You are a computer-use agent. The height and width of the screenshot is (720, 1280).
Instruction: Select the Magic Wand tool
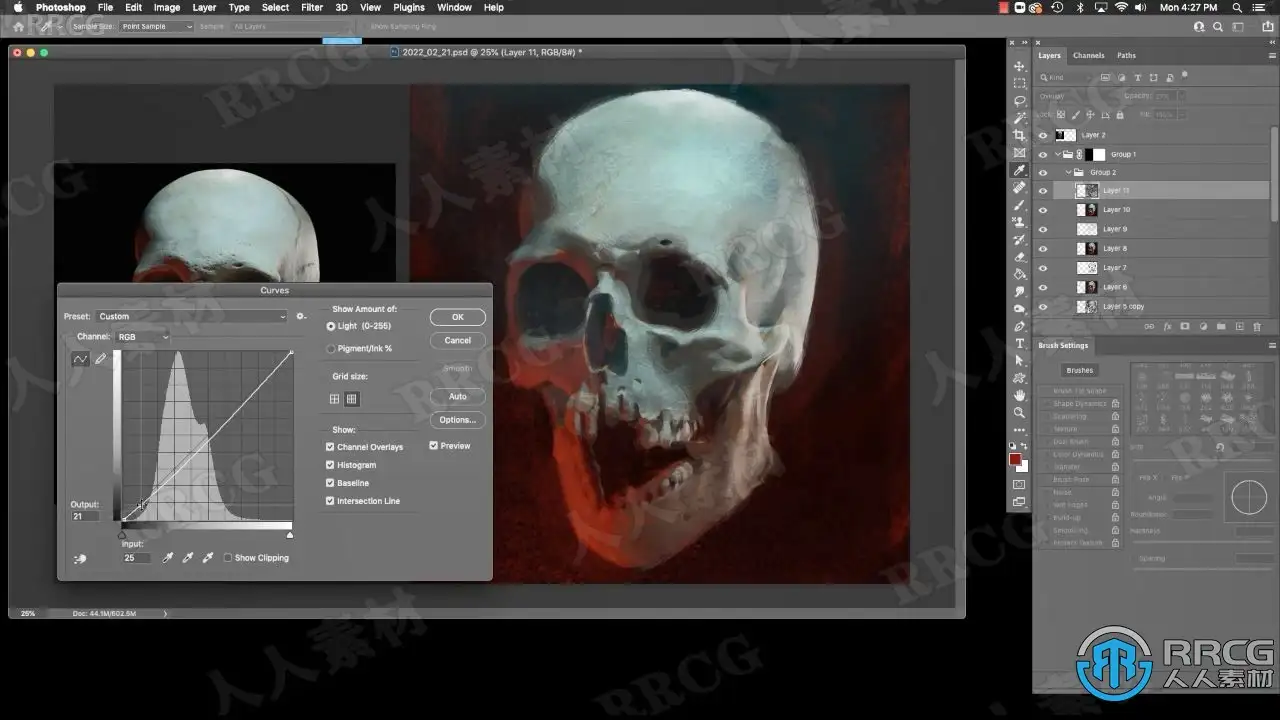1019,118
